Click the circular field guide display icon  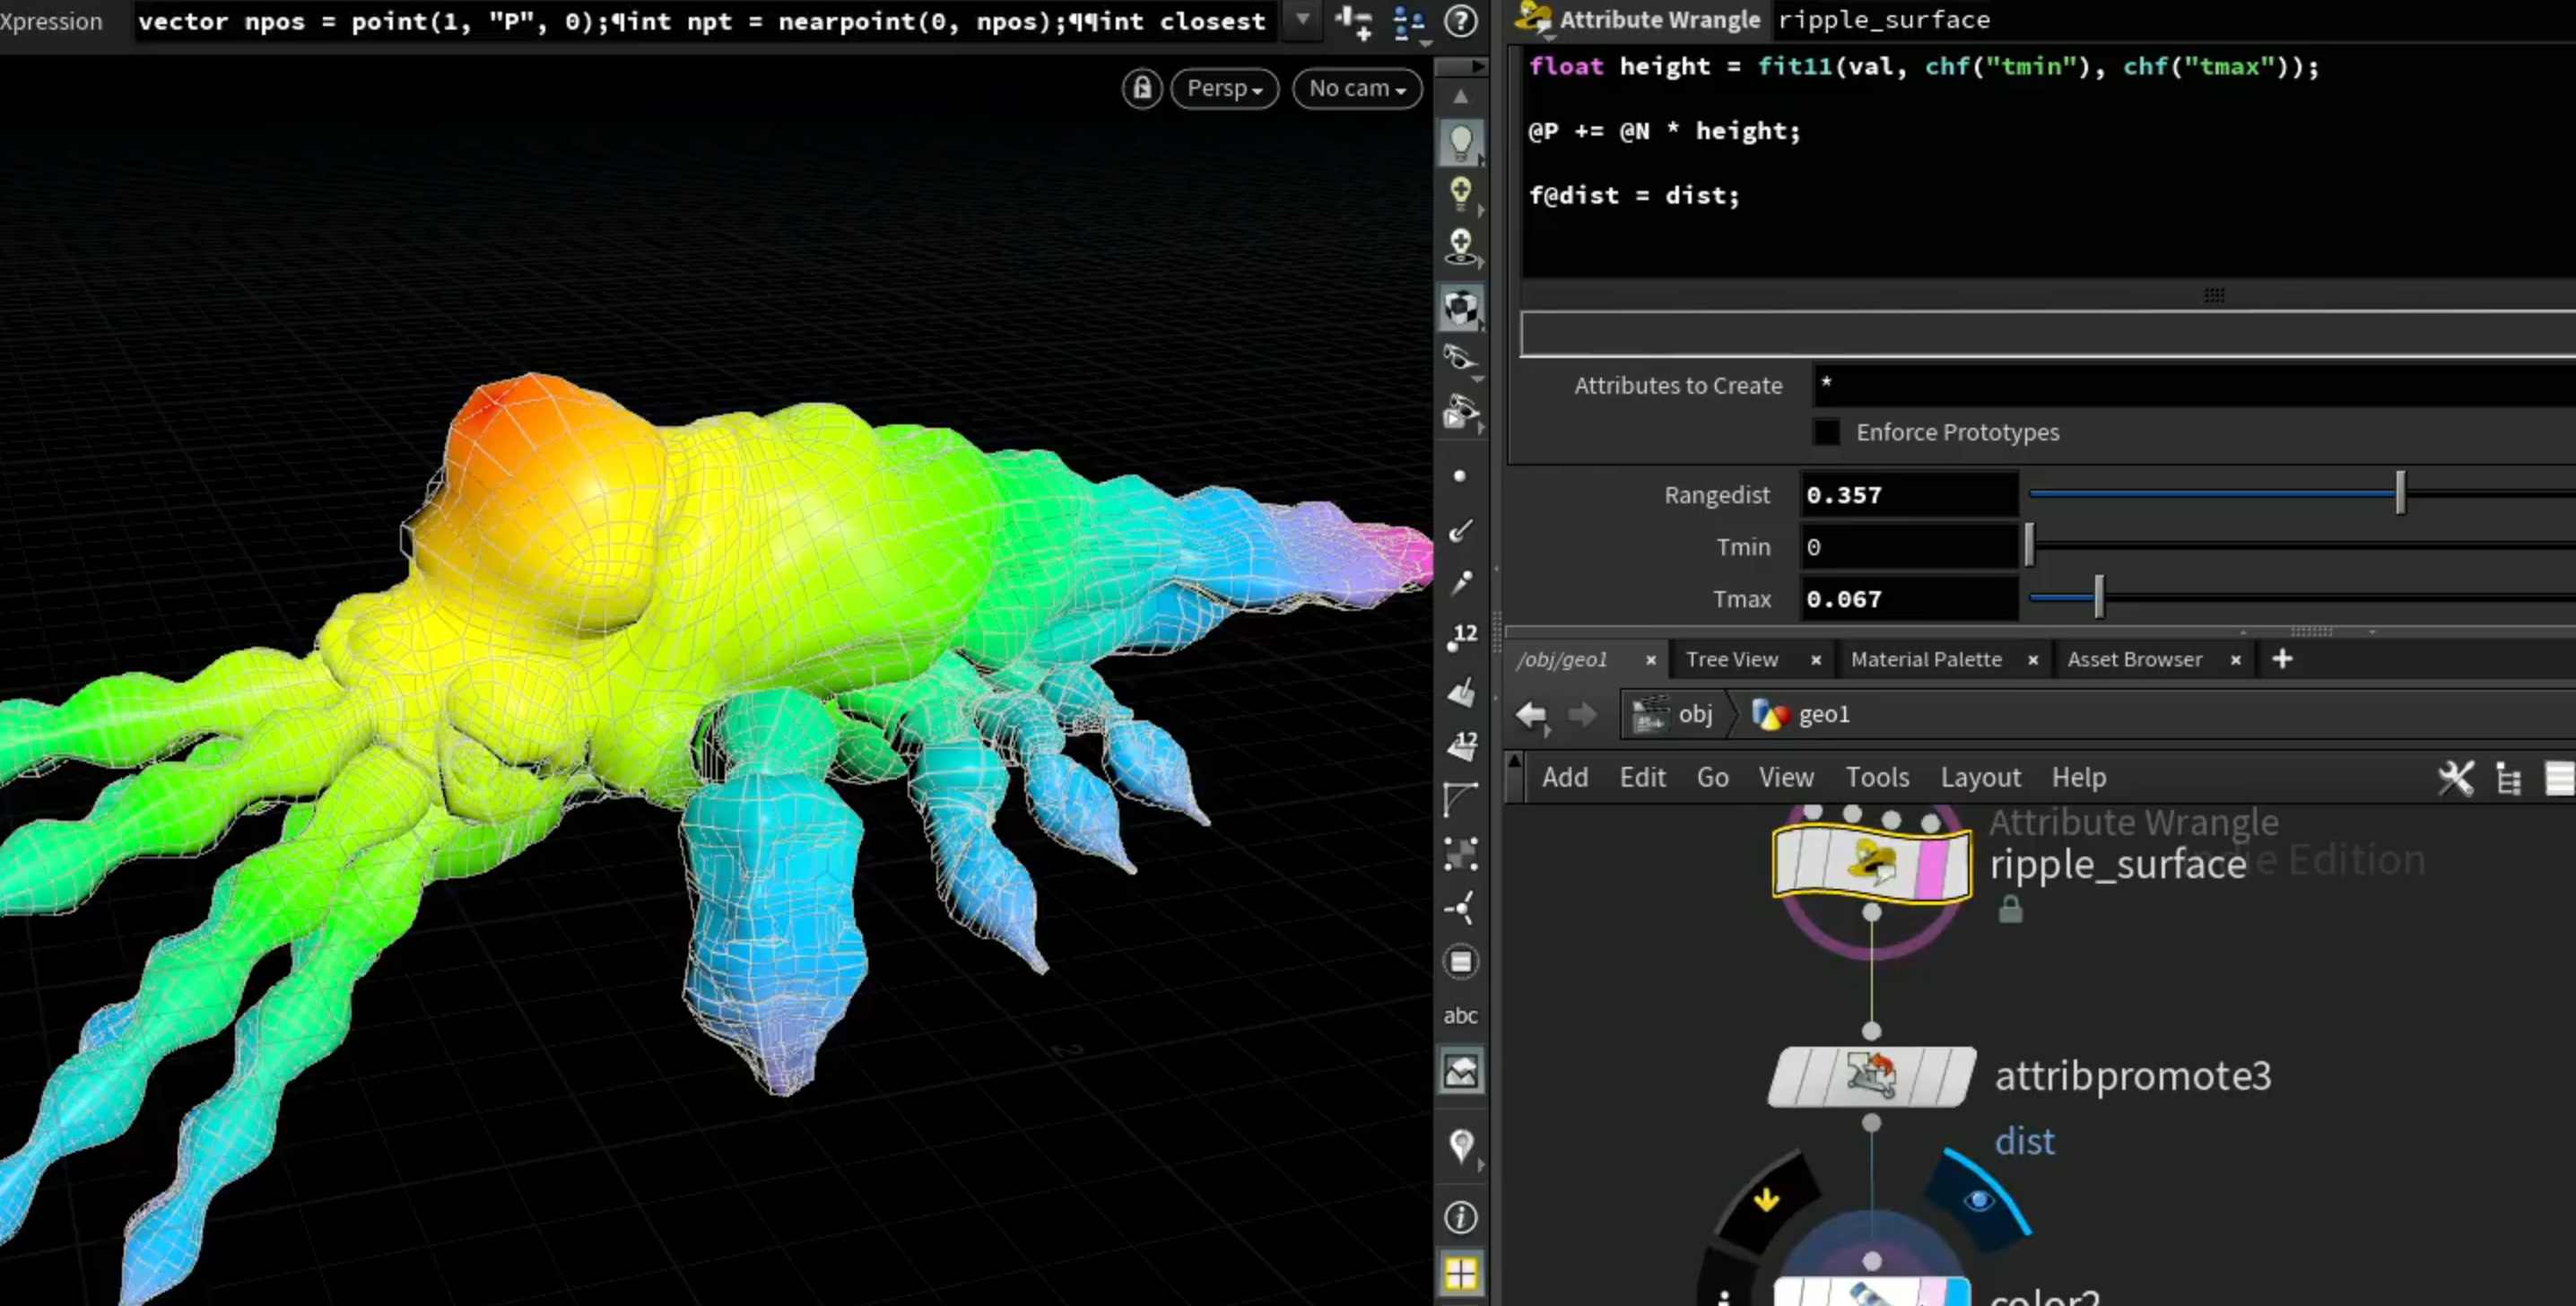[1461, 962]
